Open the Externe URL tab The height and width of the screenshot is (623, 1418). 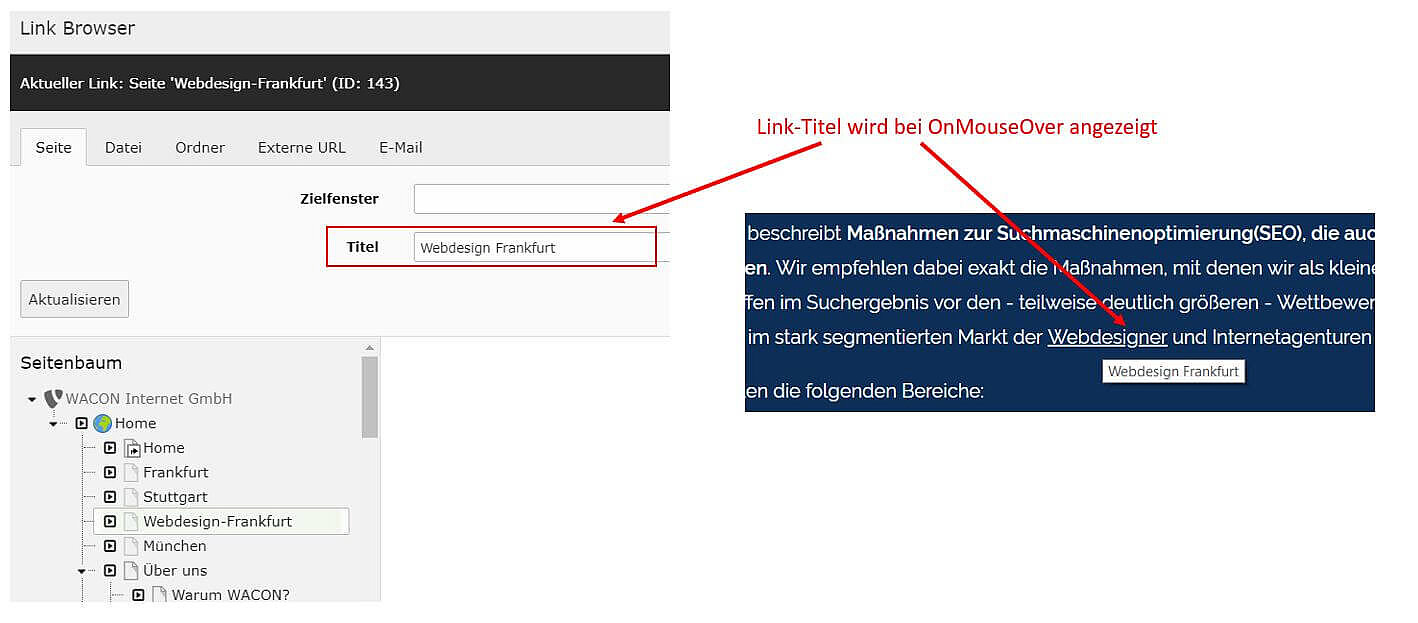pyautogui.click(x=301, y=147)
